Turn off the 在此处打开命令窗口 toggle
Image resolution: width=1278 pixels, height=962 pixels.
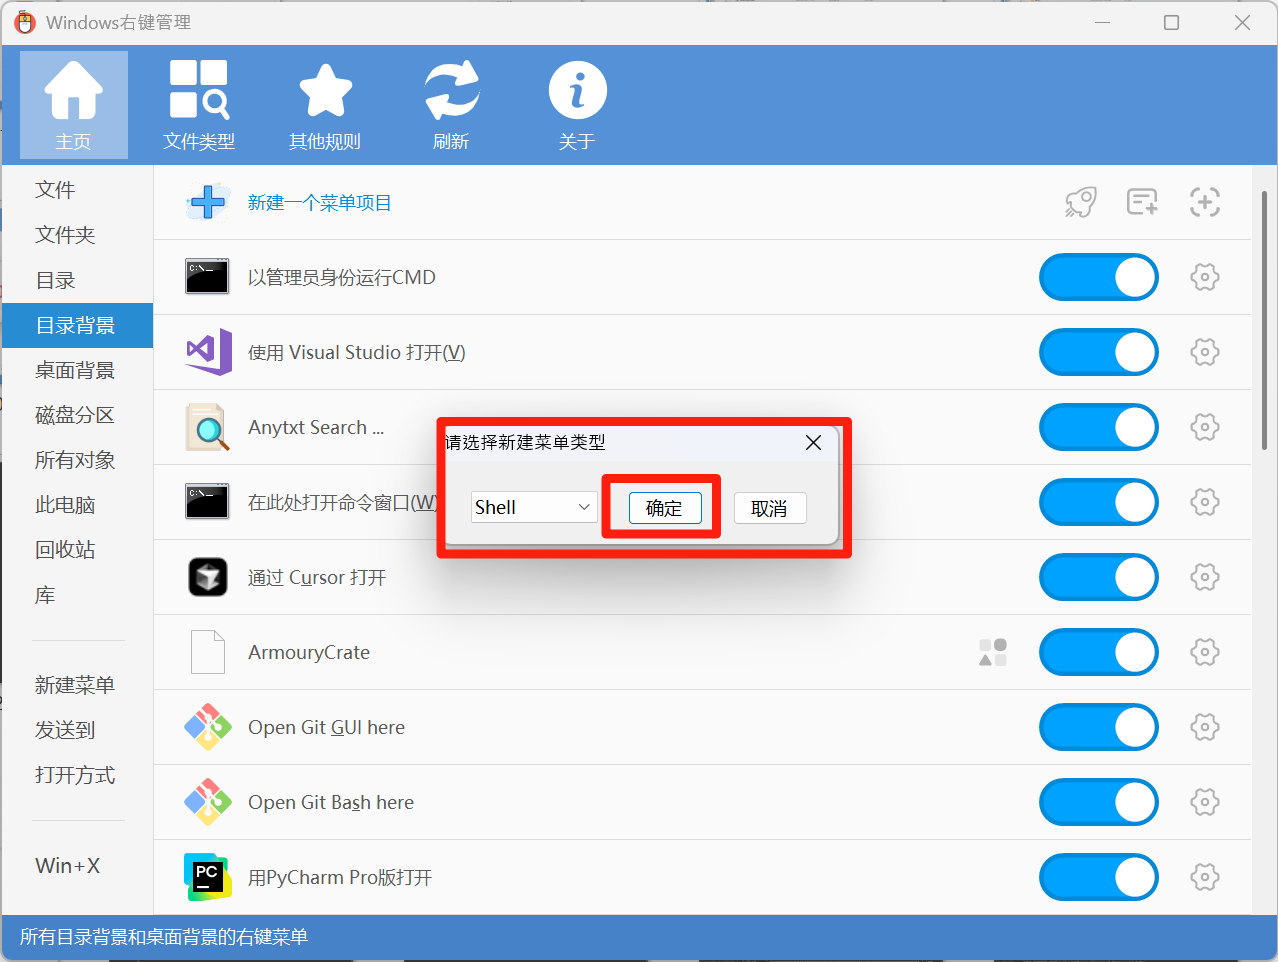pyautogui.click(x=1099, y=502)
